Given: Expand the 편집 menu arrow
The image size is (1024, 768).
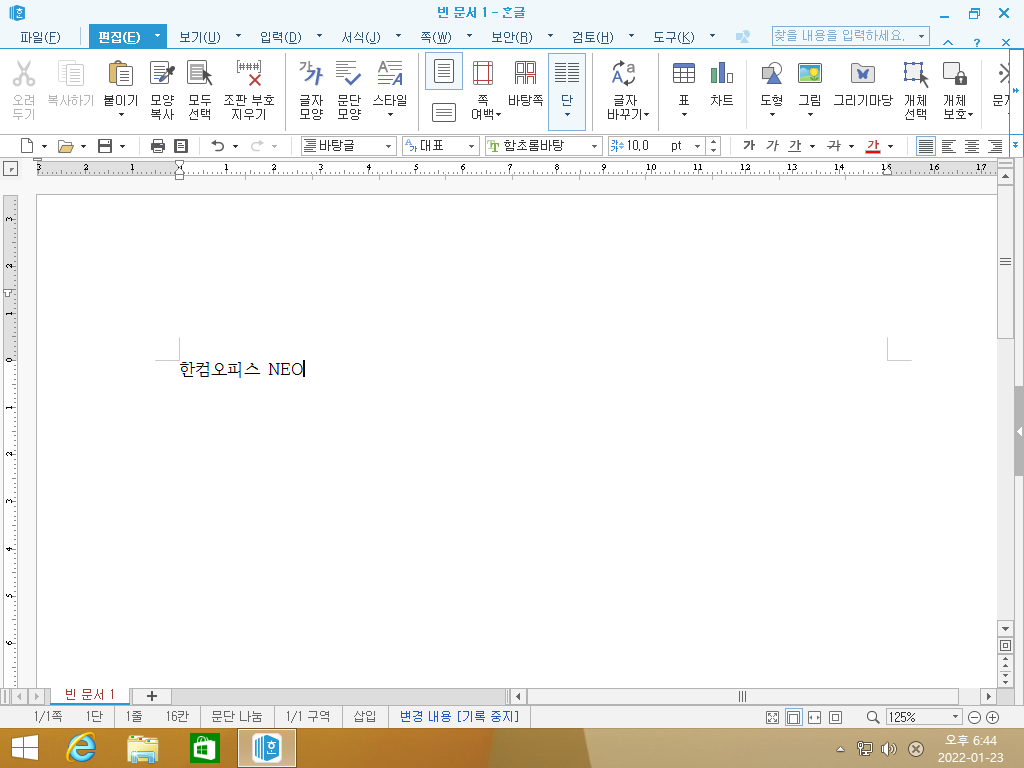Looking at the screenshot, I should pos(157,36).
